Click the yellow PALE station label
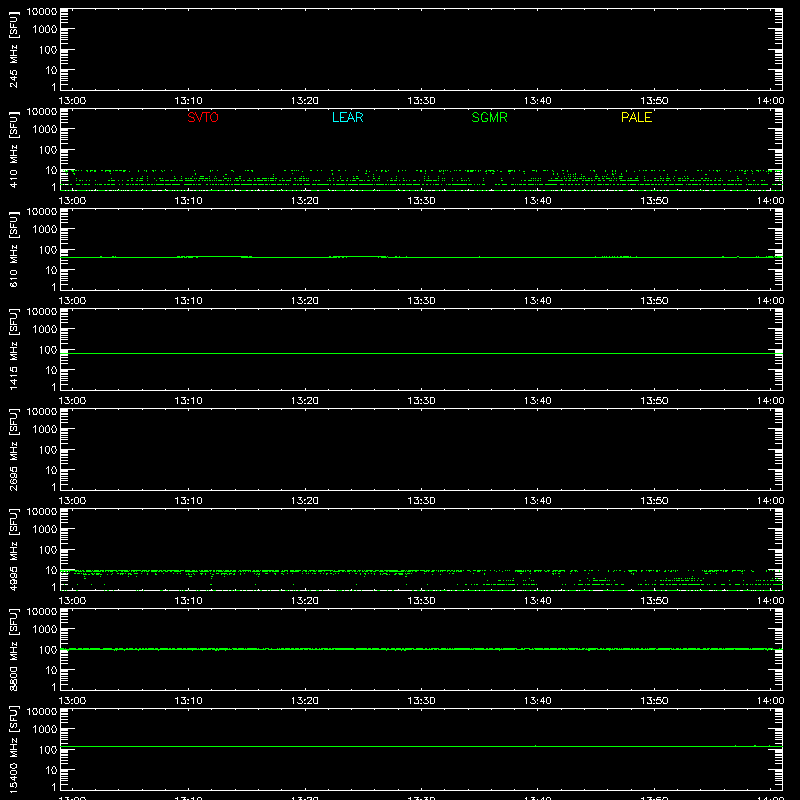This screenshot has width=800, height=800. (636, 117)
